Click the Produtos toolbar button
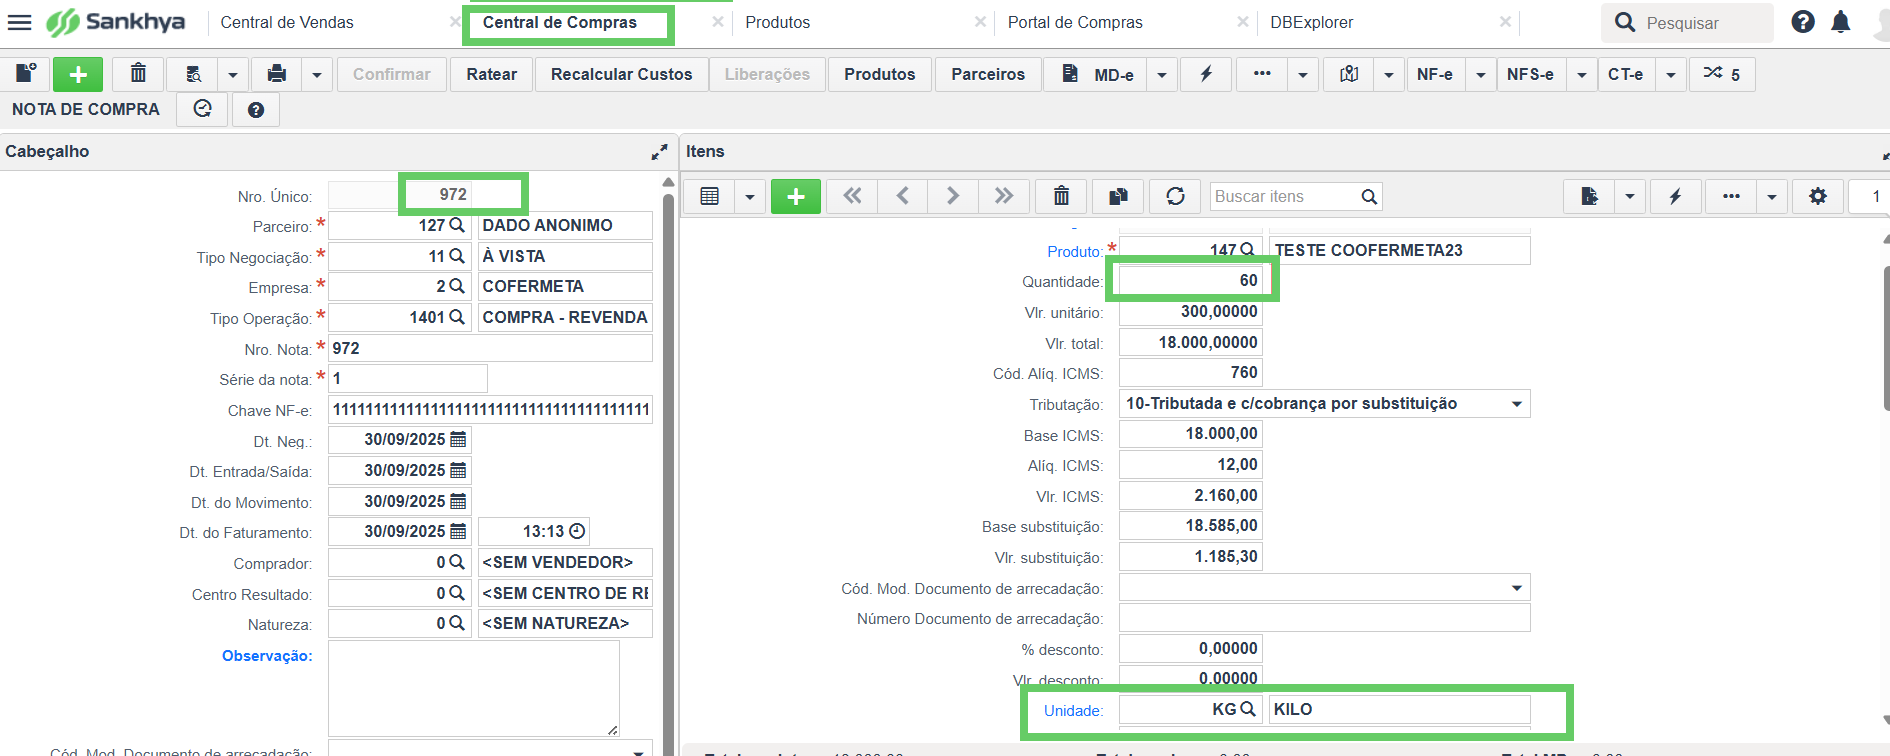1890x756 pixels. 880,74
